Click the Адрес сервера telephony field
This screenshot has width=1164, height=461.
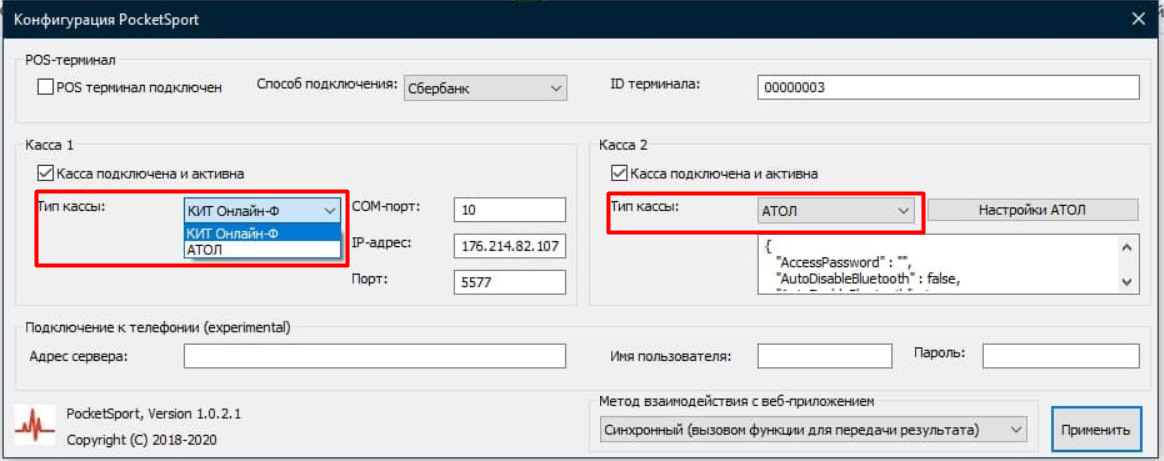(374, 356)
